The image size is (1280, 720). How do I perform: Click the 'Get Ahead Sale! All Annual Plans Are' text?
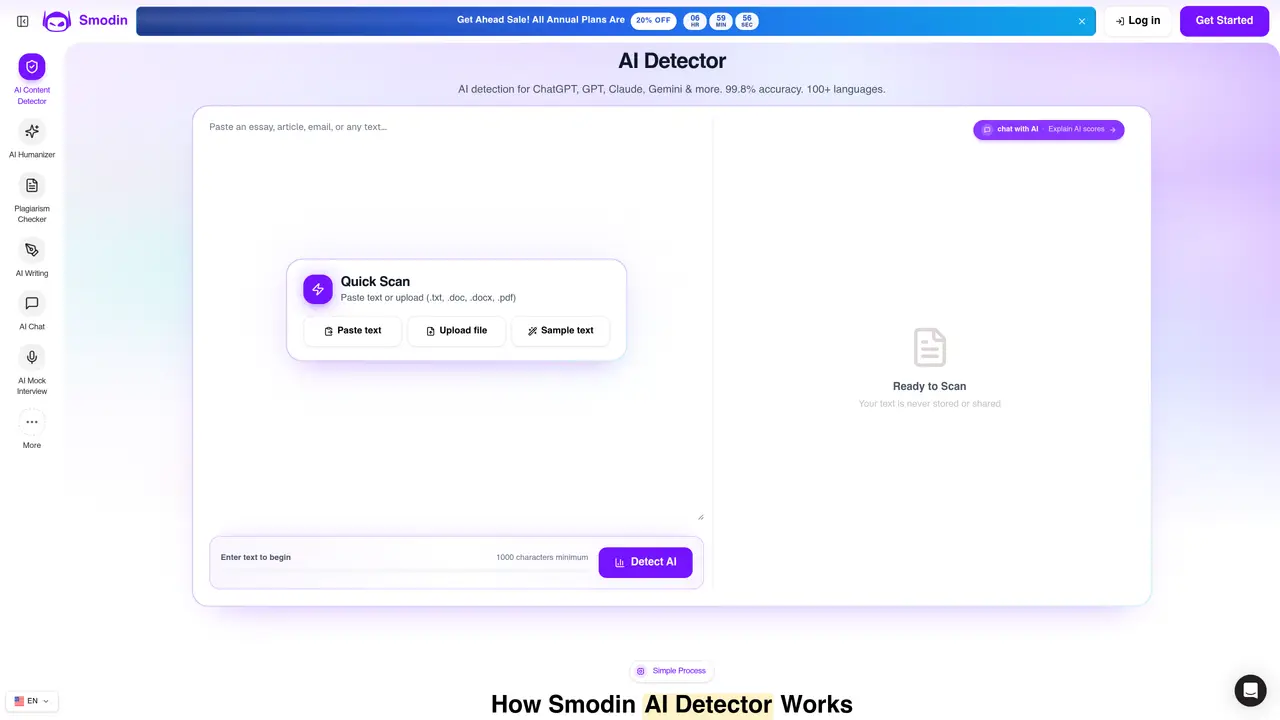pyautogui.click(x=541, y=20)
